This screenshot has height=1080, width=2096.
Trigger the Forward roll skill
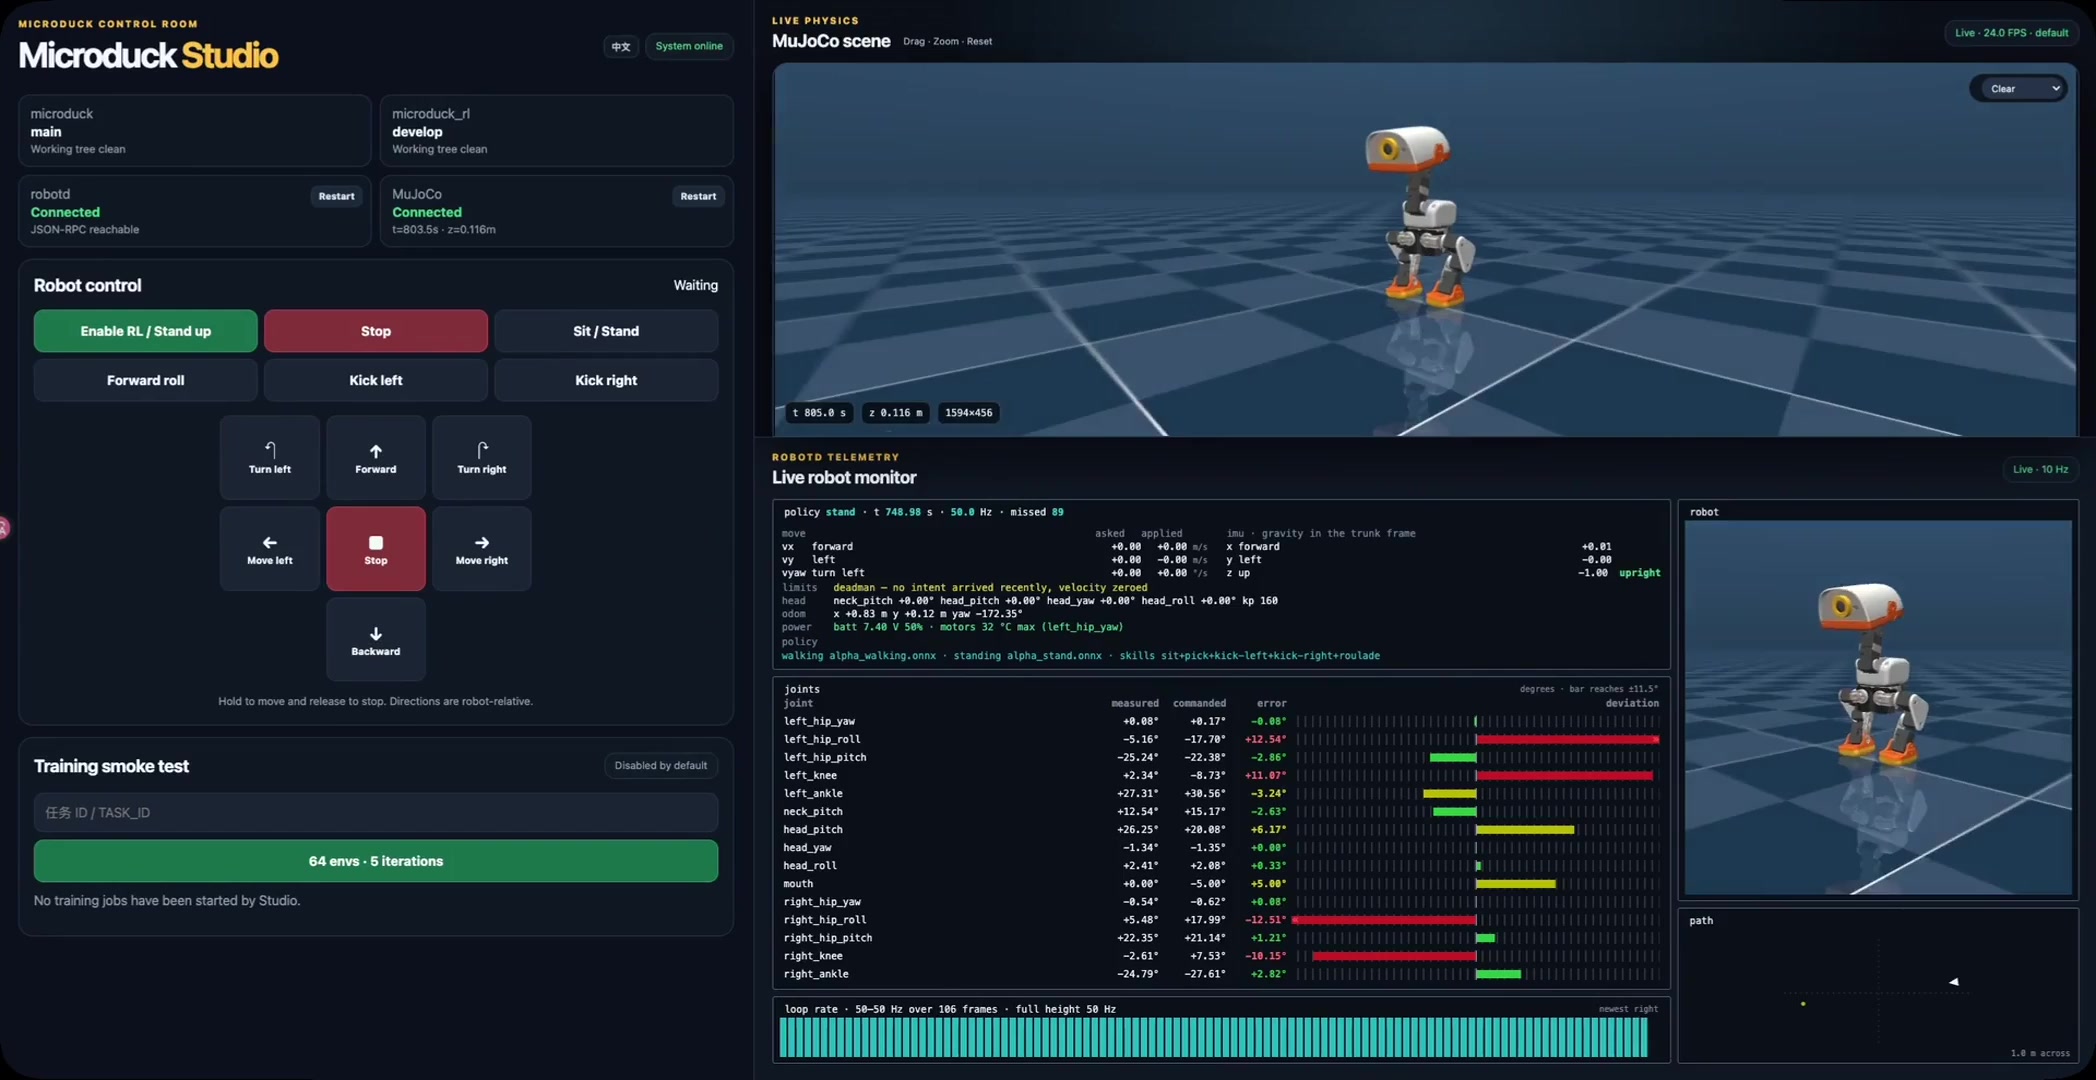[x=145, y=380]
